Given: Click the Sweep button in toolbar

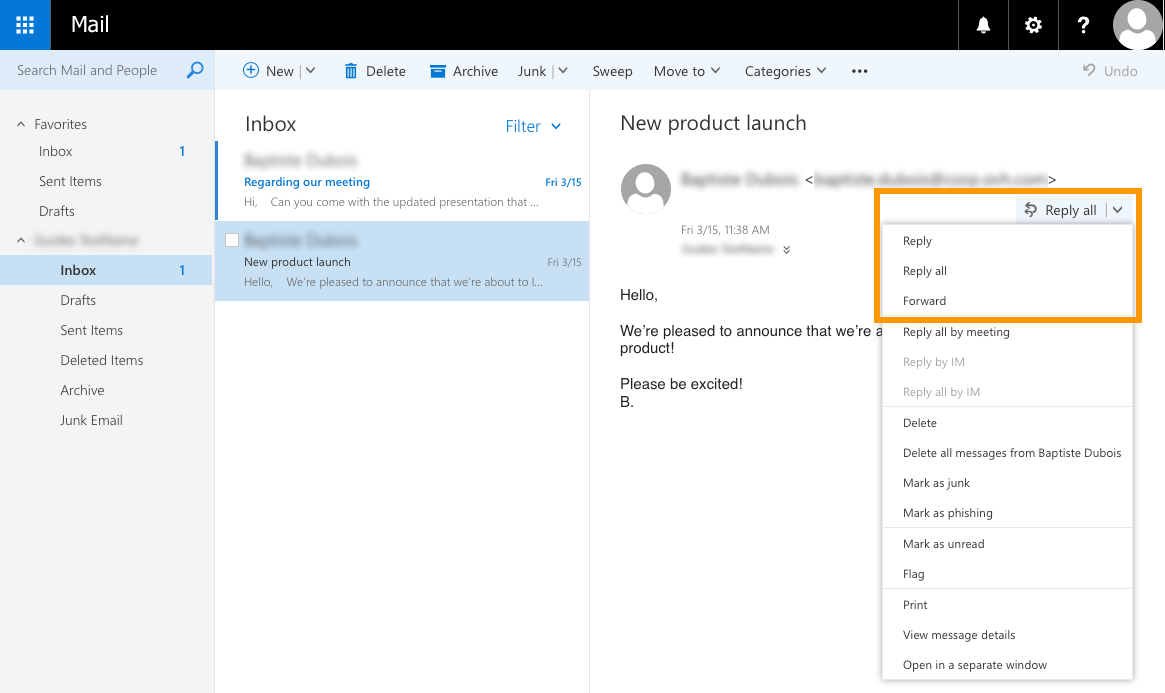Looking at the screenshot, I should pyautogui.click(x=612, y=71).
